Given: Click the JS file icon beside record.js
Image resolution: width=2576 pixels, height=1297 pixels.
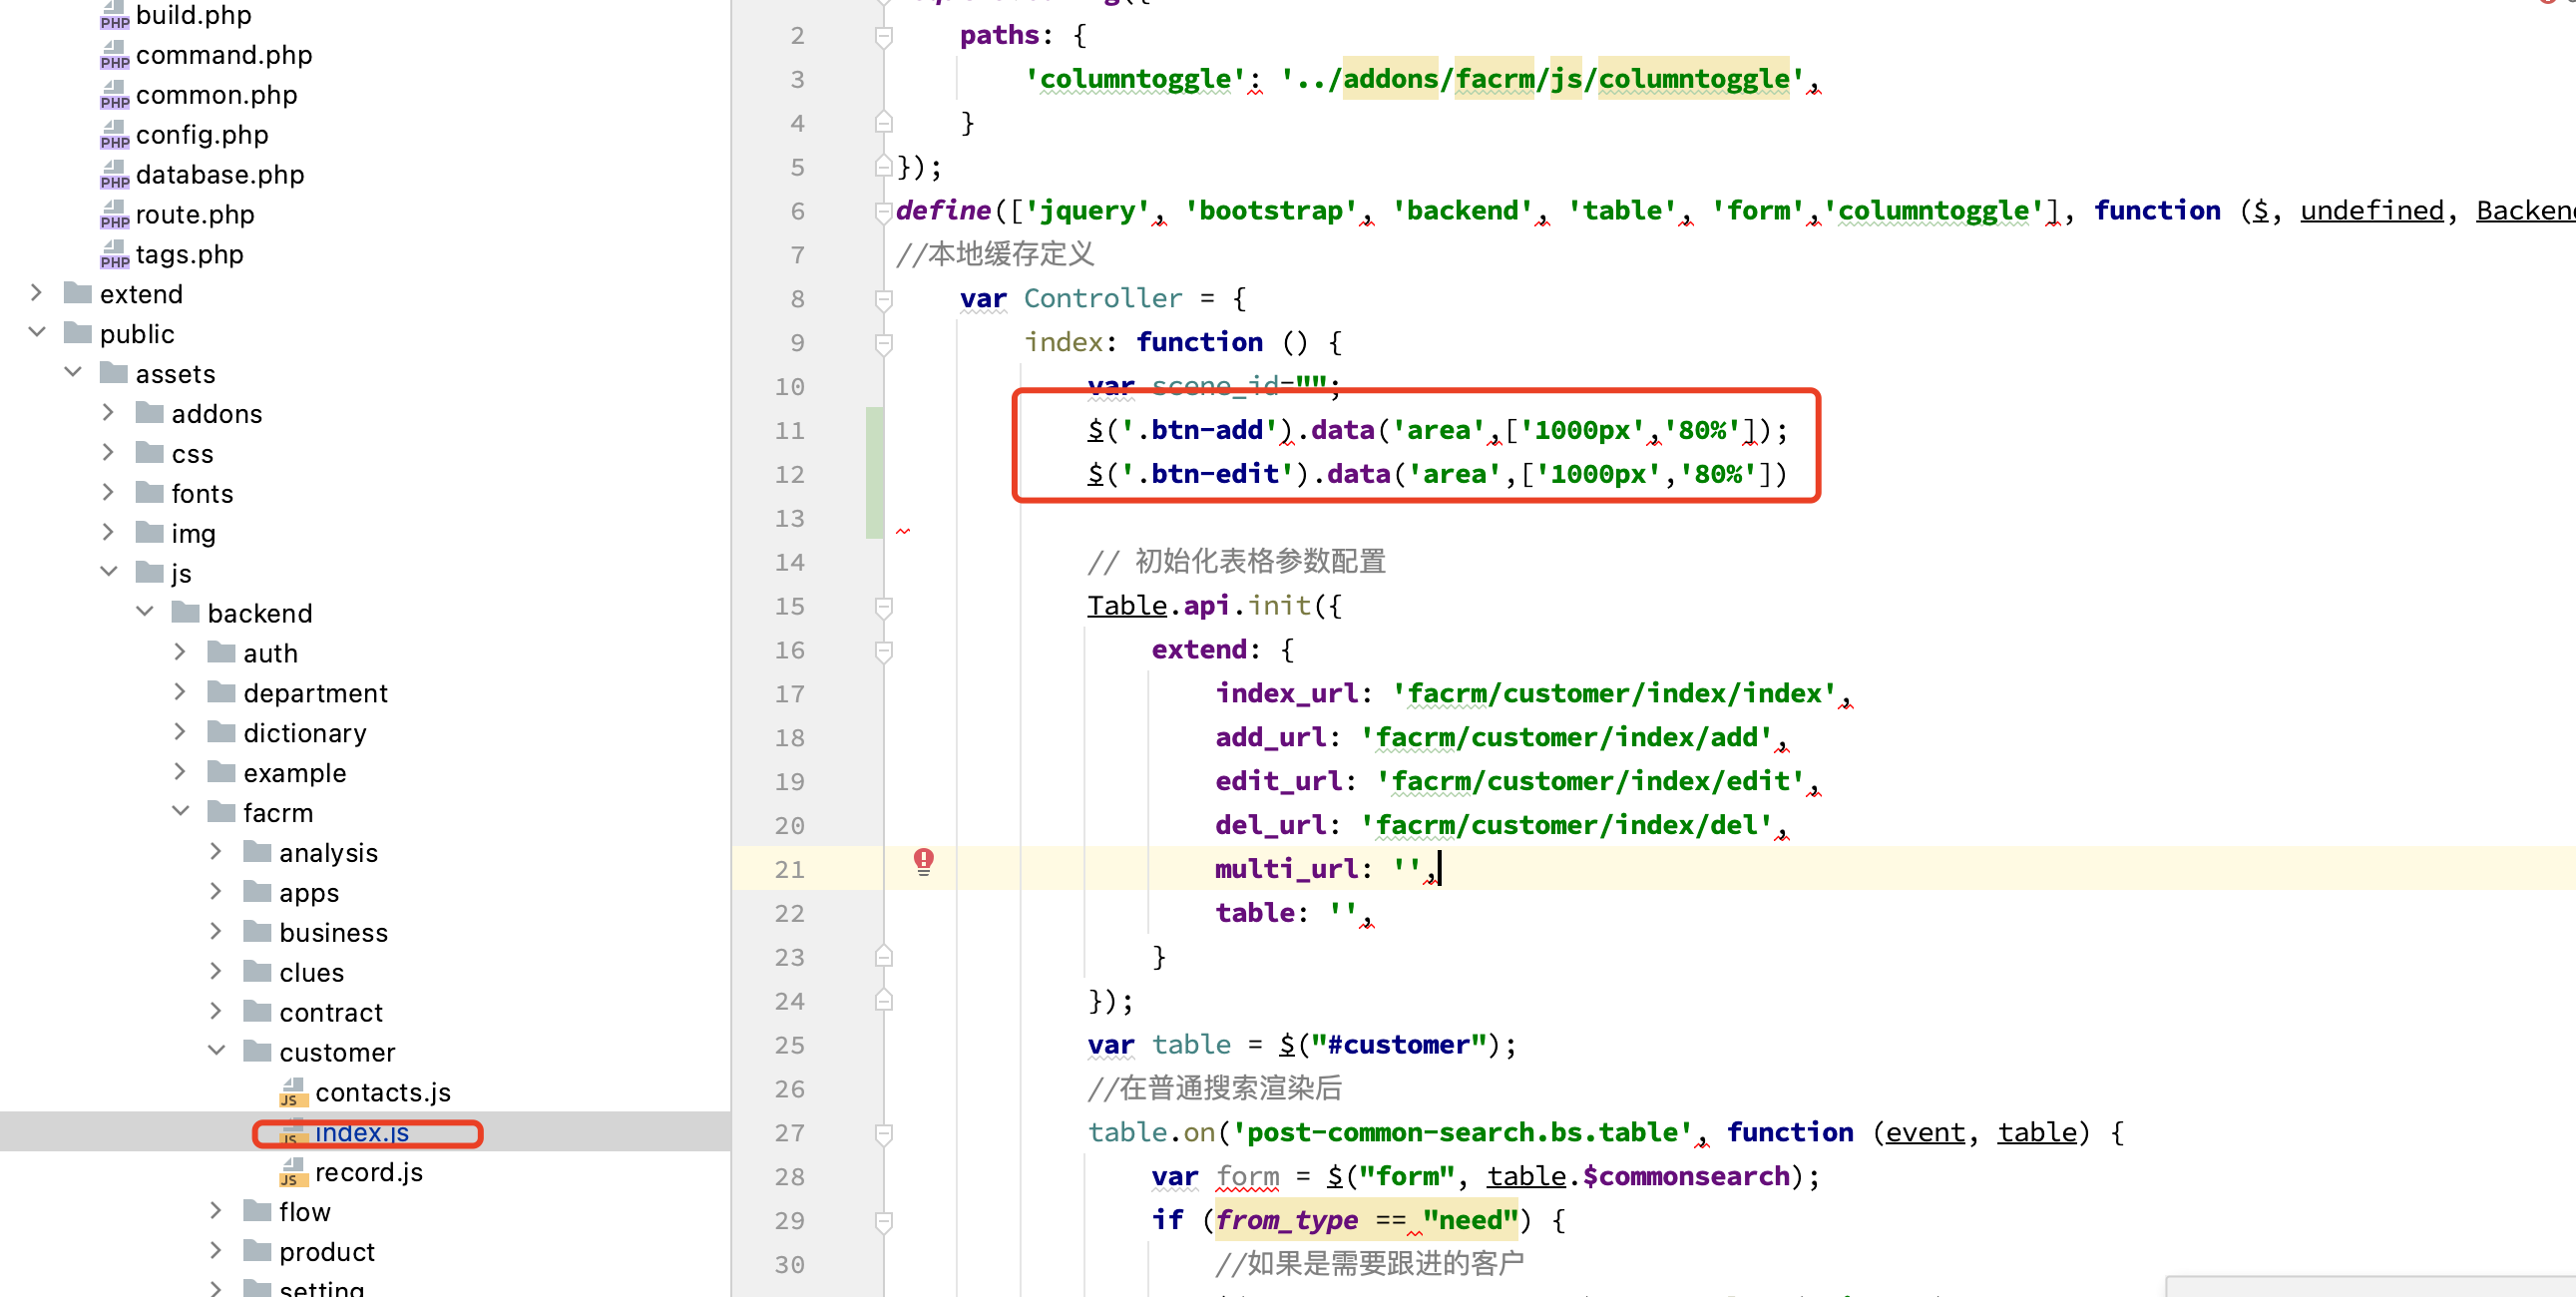Looking at the screenshot, I should [292, 1172].
